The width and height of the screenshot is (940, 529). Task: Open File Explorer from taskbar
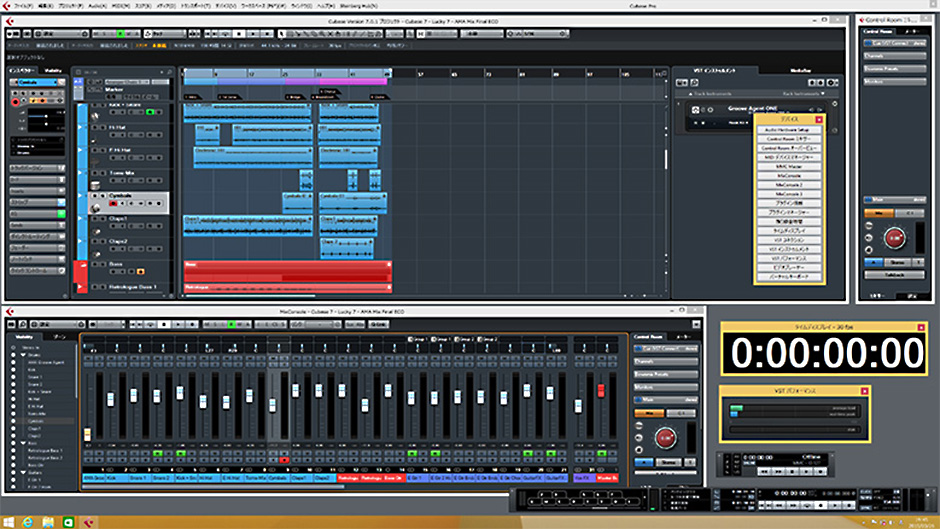[x=48, y=522]
